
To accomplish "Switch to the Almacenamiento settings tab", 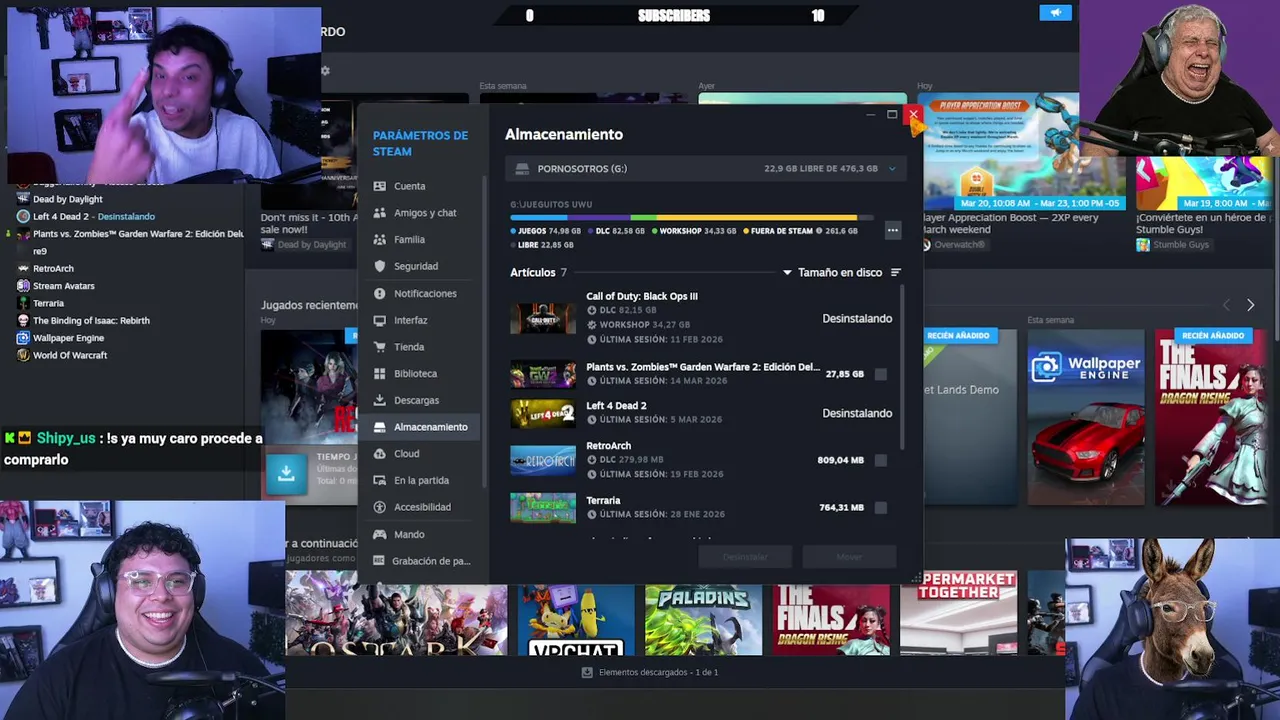I will point(420,427).
